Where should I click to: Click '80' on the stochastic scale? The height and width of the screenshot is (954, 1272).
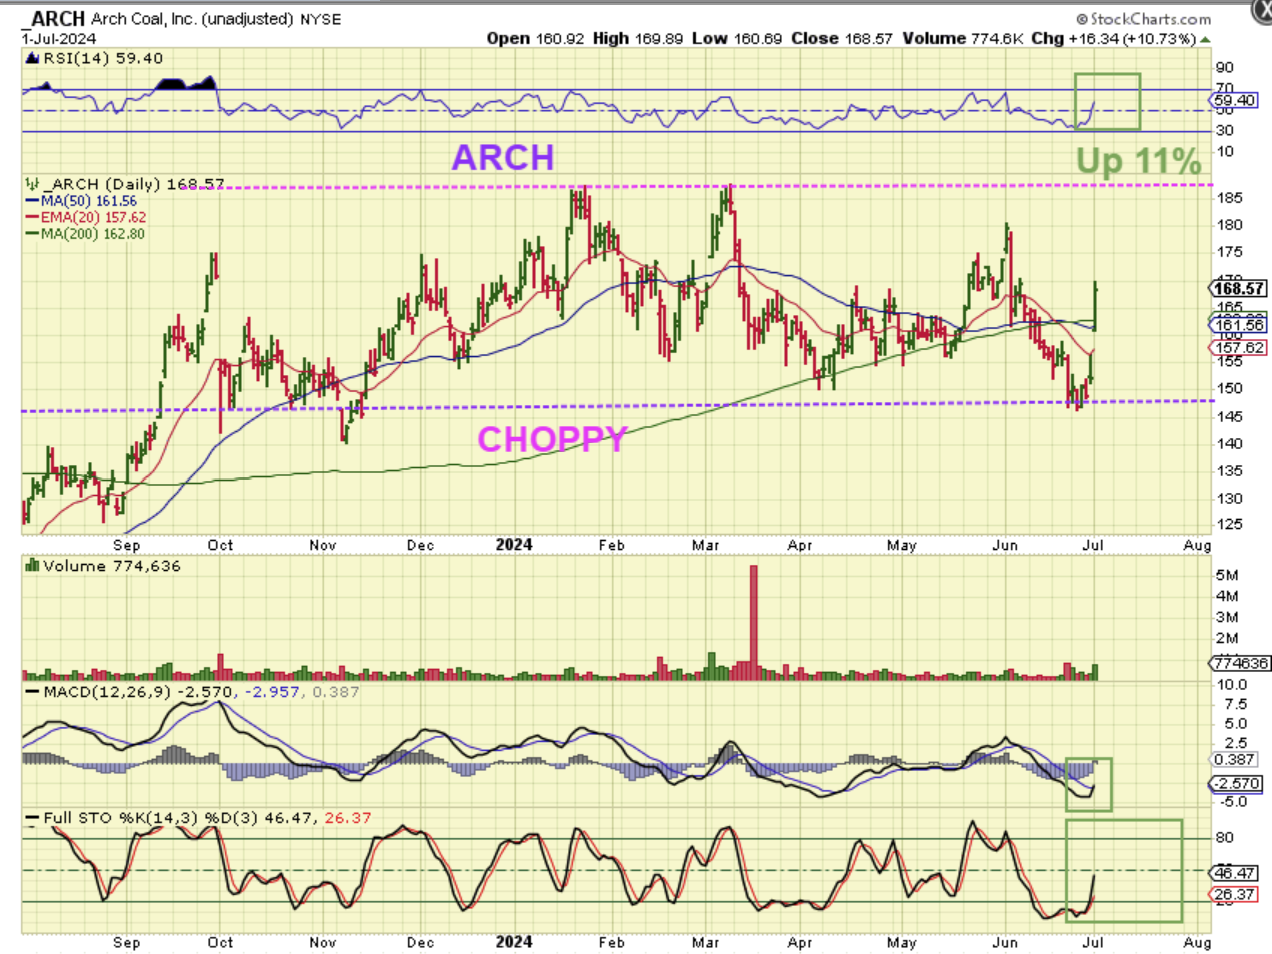coord(1224,838)
